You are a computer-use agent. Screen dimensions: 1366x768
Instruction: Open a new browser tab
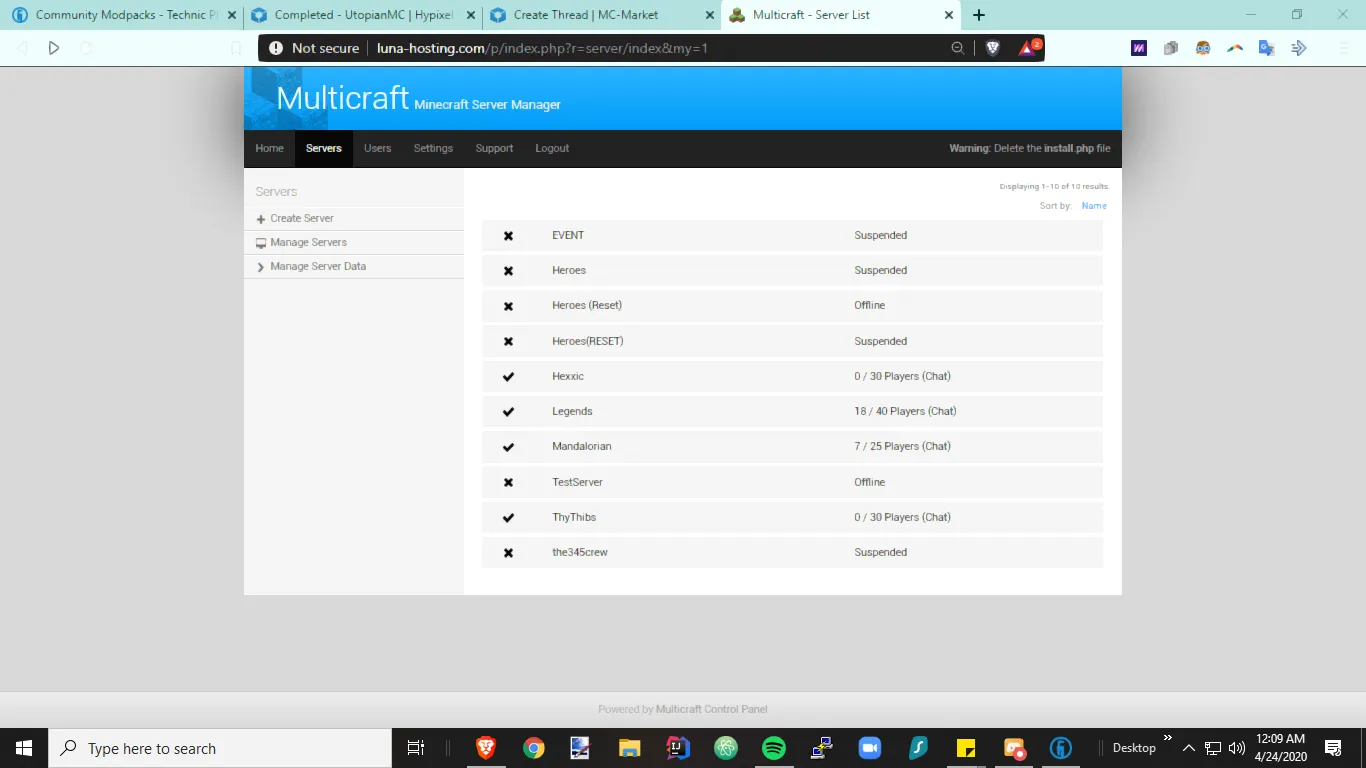(x=979, y=15)
